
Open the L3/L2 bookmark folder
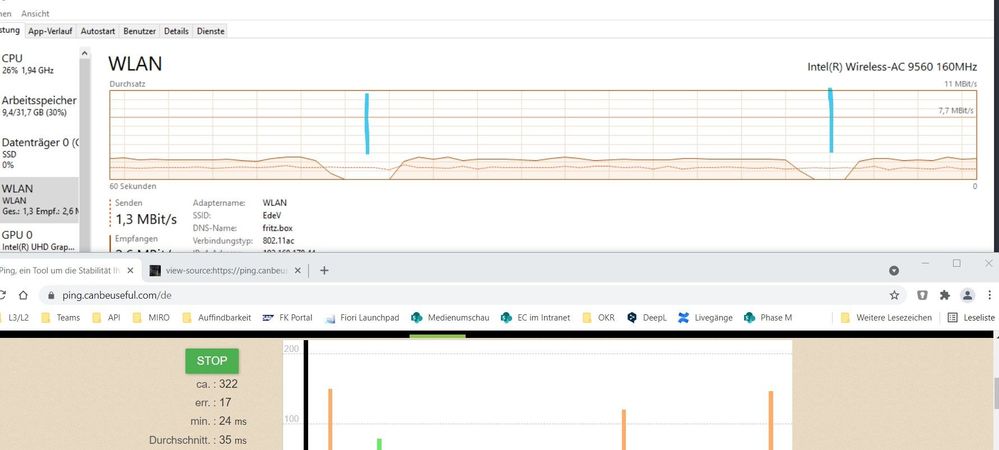[15, 317]
